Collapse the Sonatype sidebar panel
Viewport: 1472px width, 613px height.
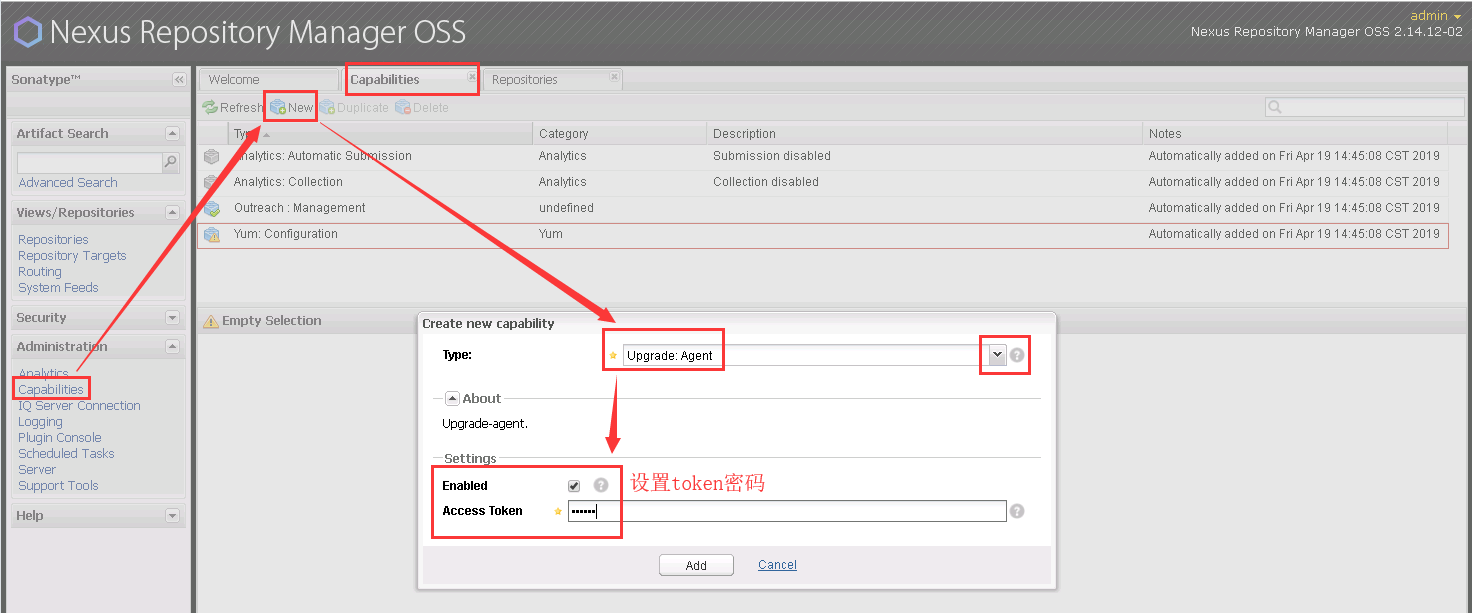point(179,79)
